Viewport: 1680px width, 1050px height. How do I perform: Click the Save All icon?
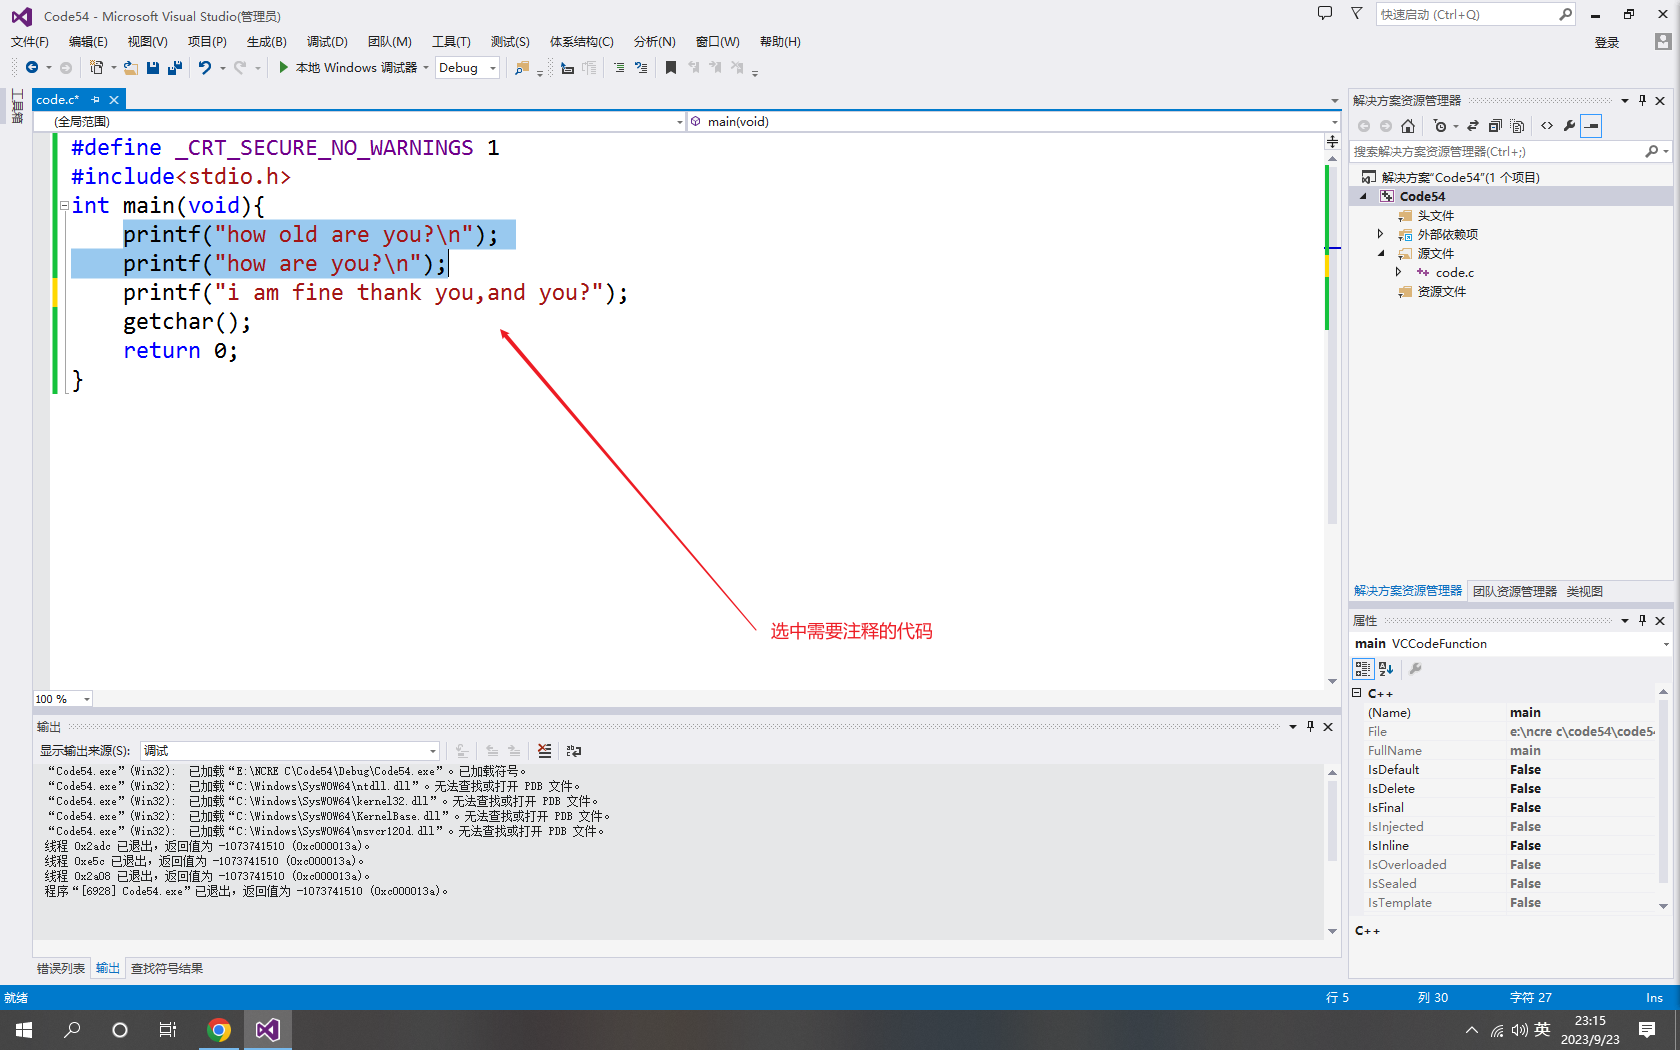point(174,67)
